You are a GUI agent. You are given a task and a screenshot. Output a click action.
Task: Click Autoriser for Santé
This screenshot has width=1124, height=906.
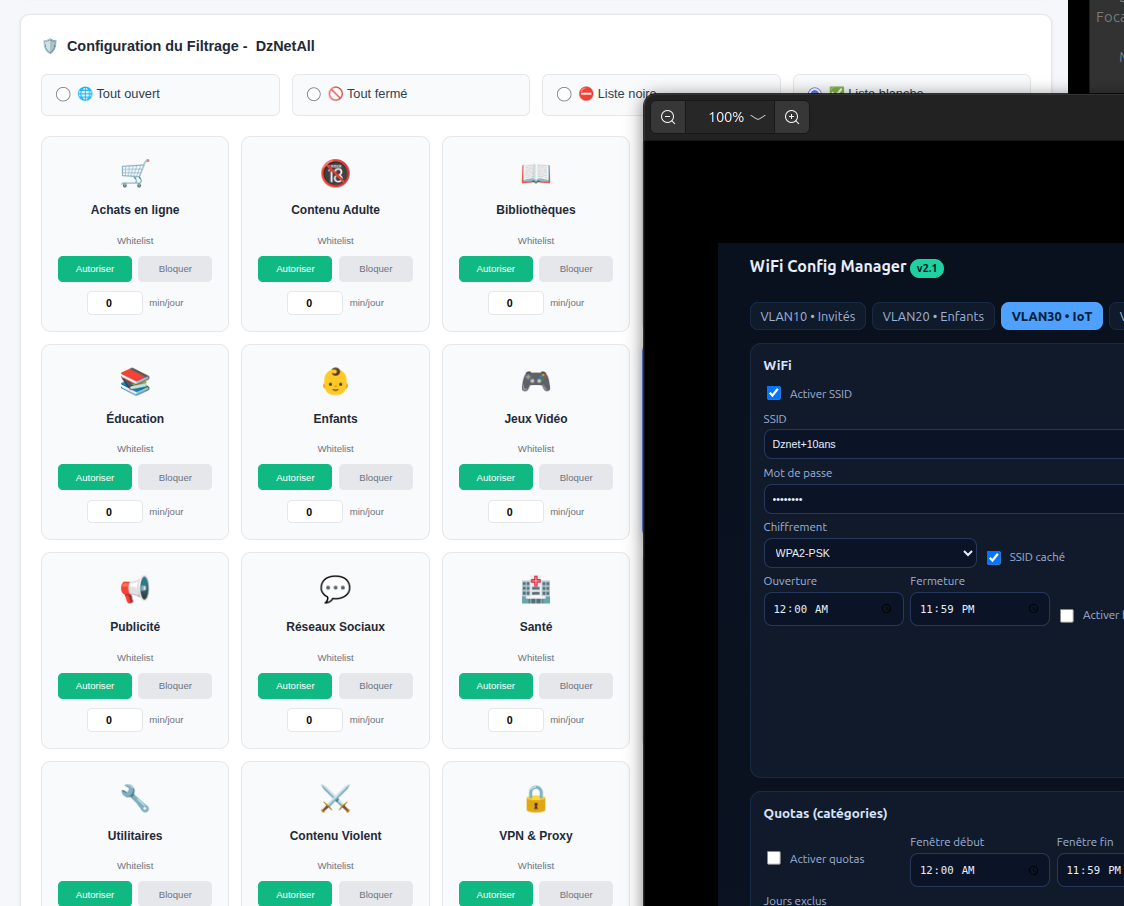point(496,686)
